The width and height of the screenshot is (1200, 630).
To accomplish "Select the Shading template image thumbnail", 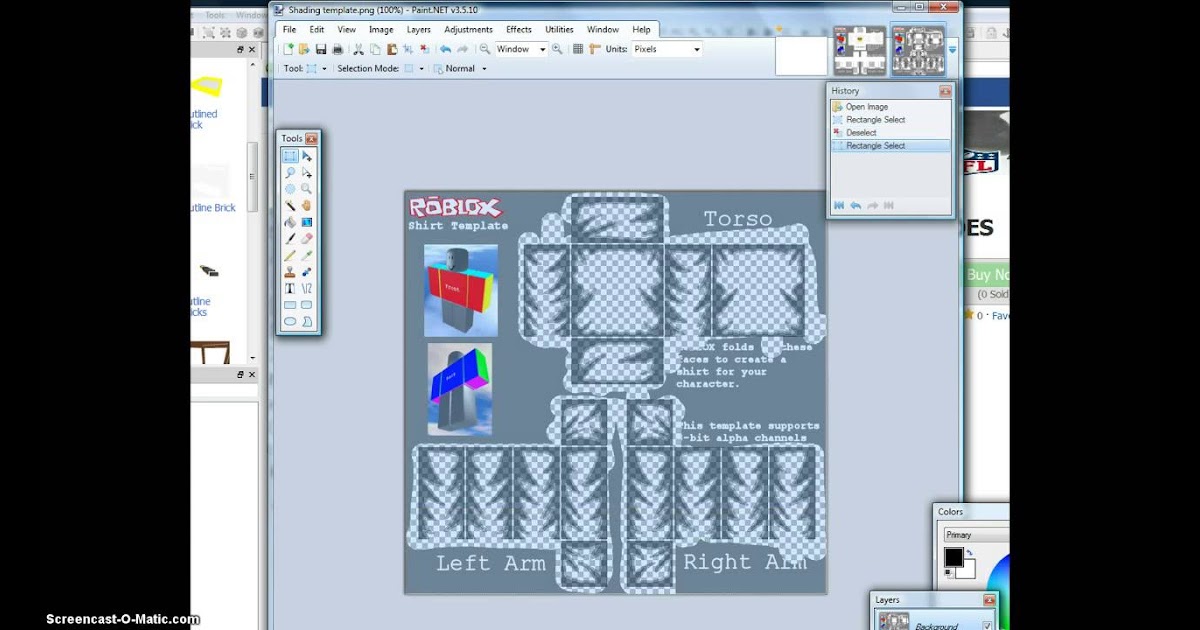I will point(918,51).
